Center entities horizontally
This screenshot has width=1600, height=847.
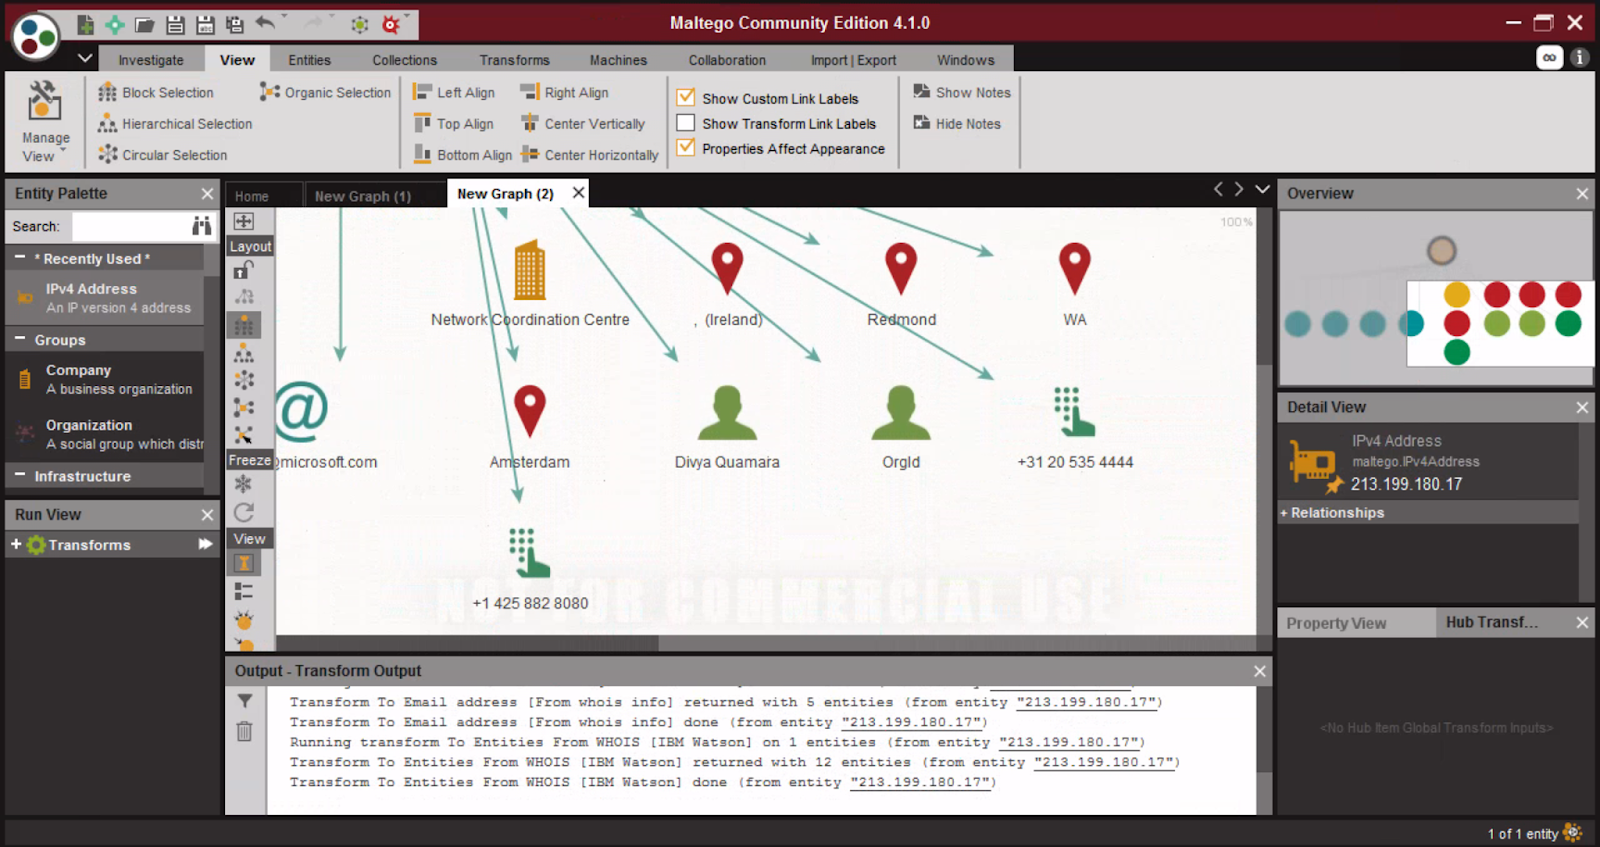click(x=590, y=155)
